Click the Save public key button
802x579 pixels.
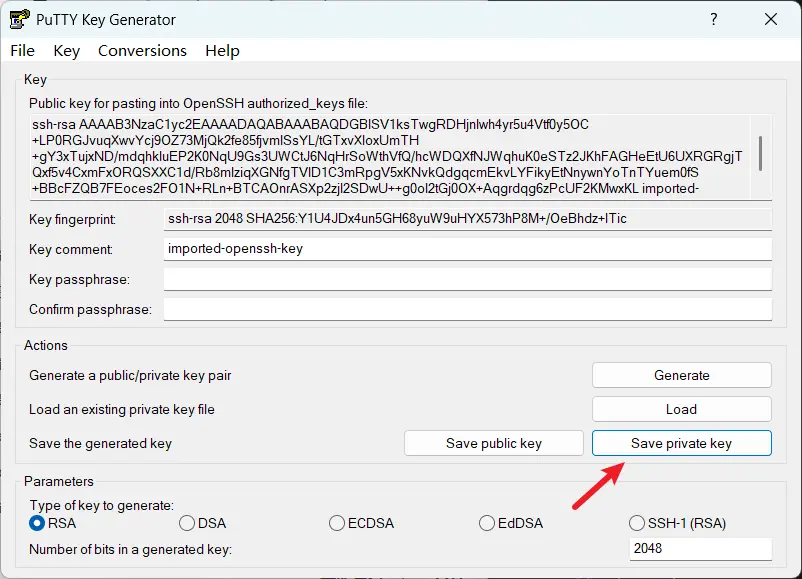[493, 443]
